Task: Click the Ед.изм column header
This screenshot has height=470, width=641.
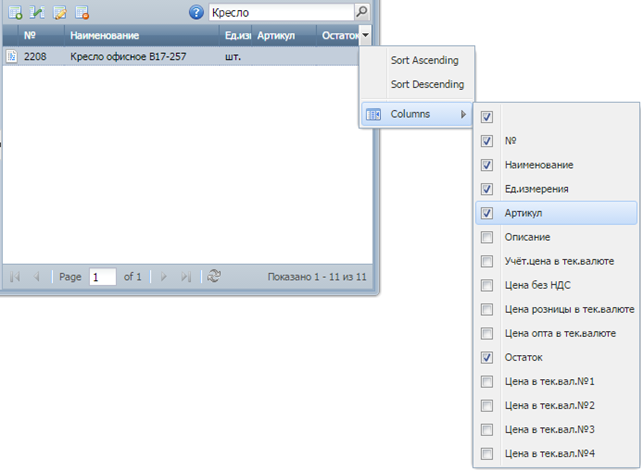Action: [x=236, y=36]
